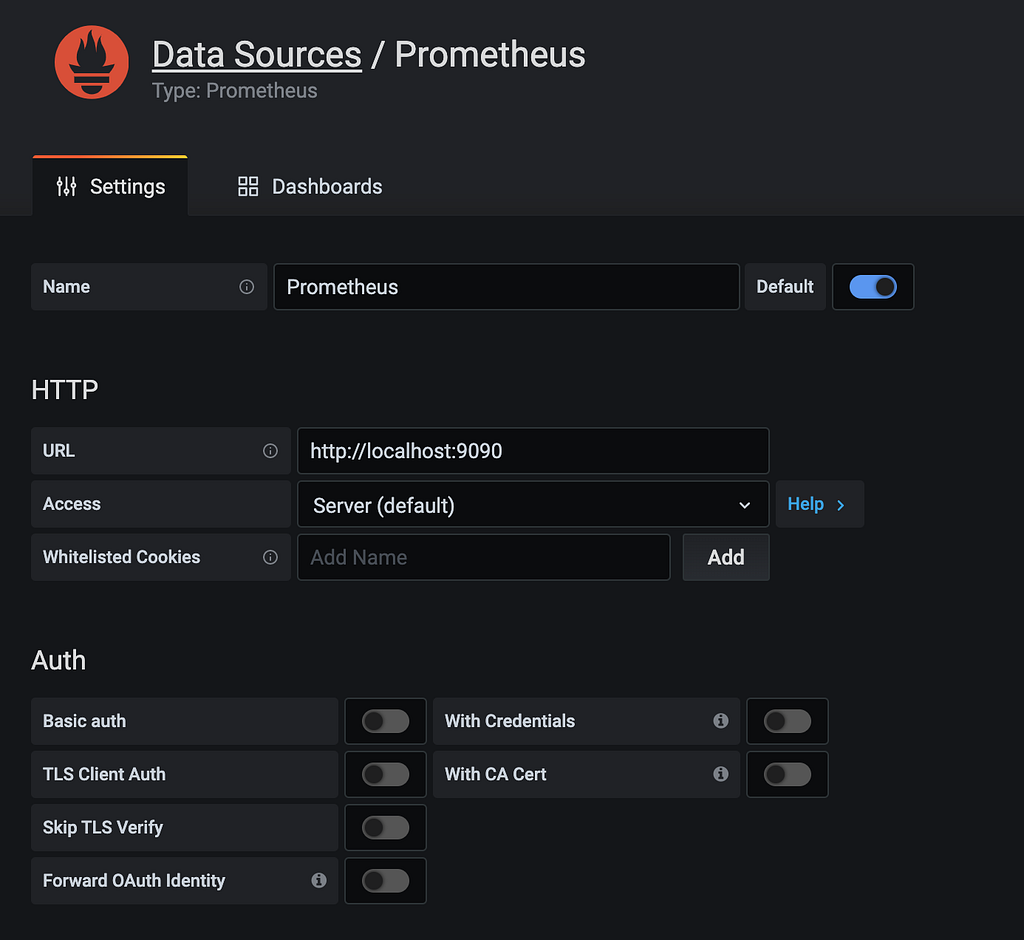Enable the TLS Client Auth switch
Screen dimensions: 1024x940
[x=385, y=775]
